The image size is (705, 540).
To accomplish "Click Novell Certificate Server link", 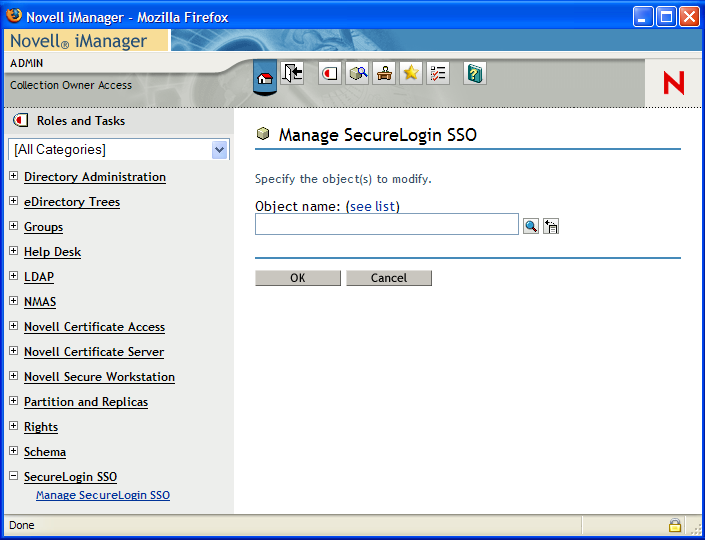I will (94, 352).
